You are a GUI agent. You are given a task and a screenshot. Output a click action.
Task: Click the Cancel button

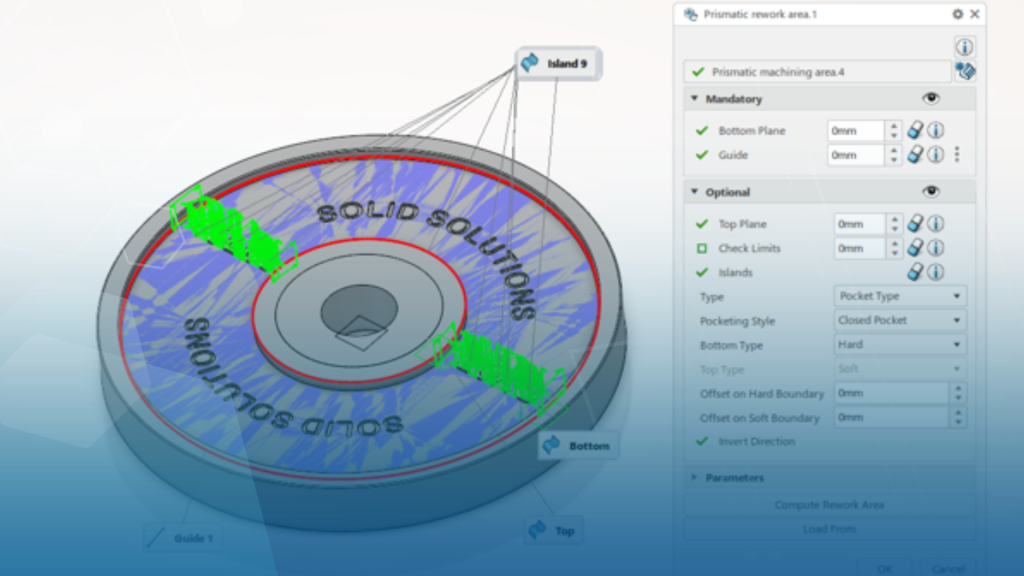coord(948,569)
